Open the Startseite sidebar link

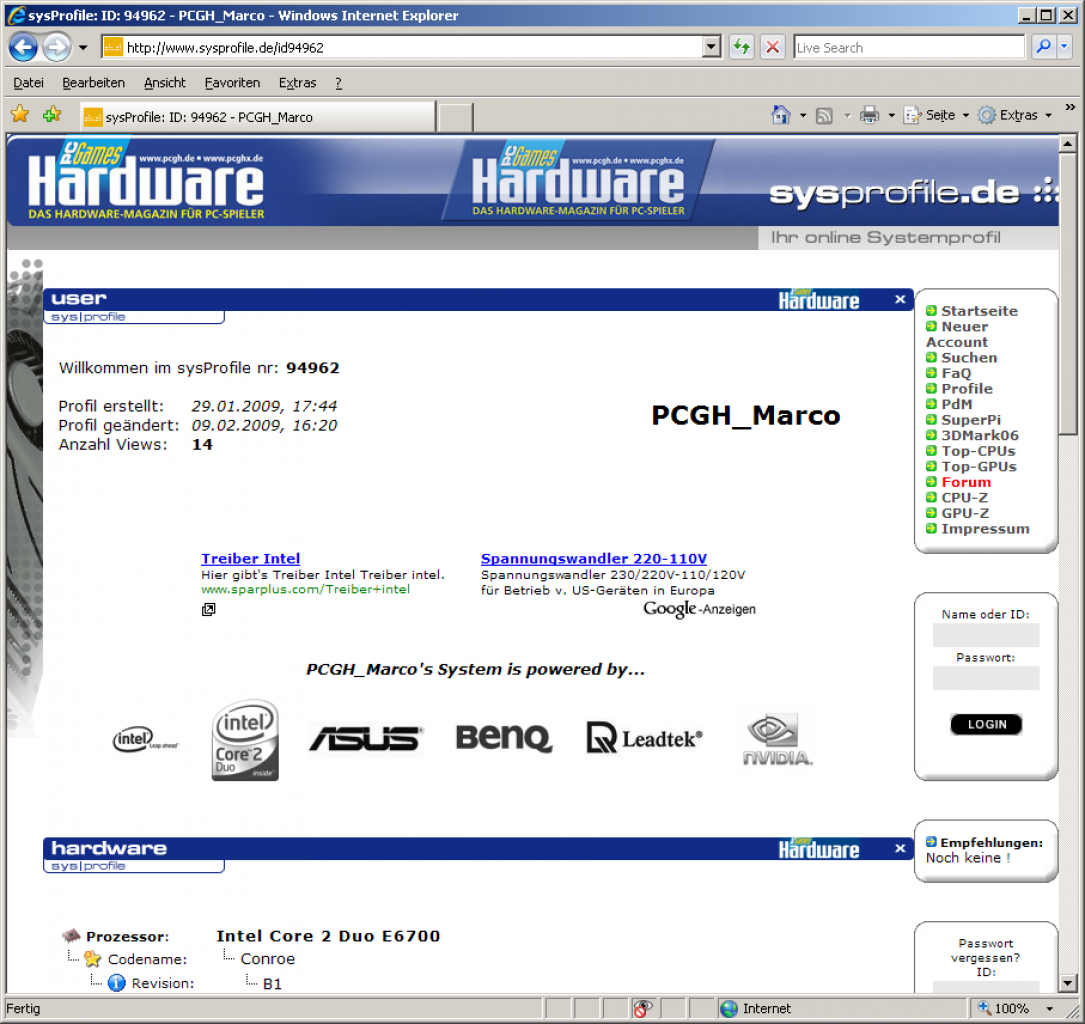click(x=979, y=311)
